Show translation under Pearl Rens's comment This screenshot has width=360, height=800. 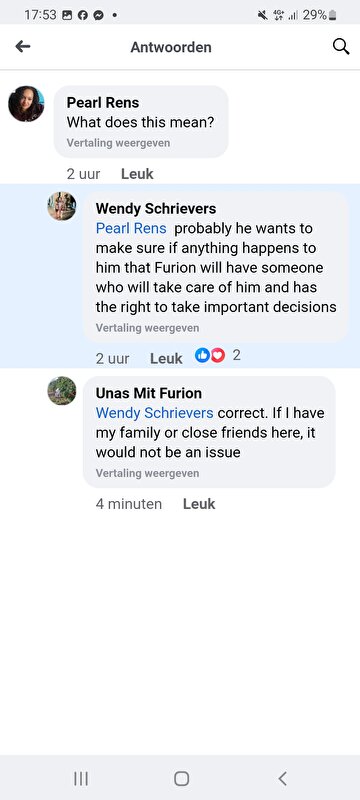point(118,143)
